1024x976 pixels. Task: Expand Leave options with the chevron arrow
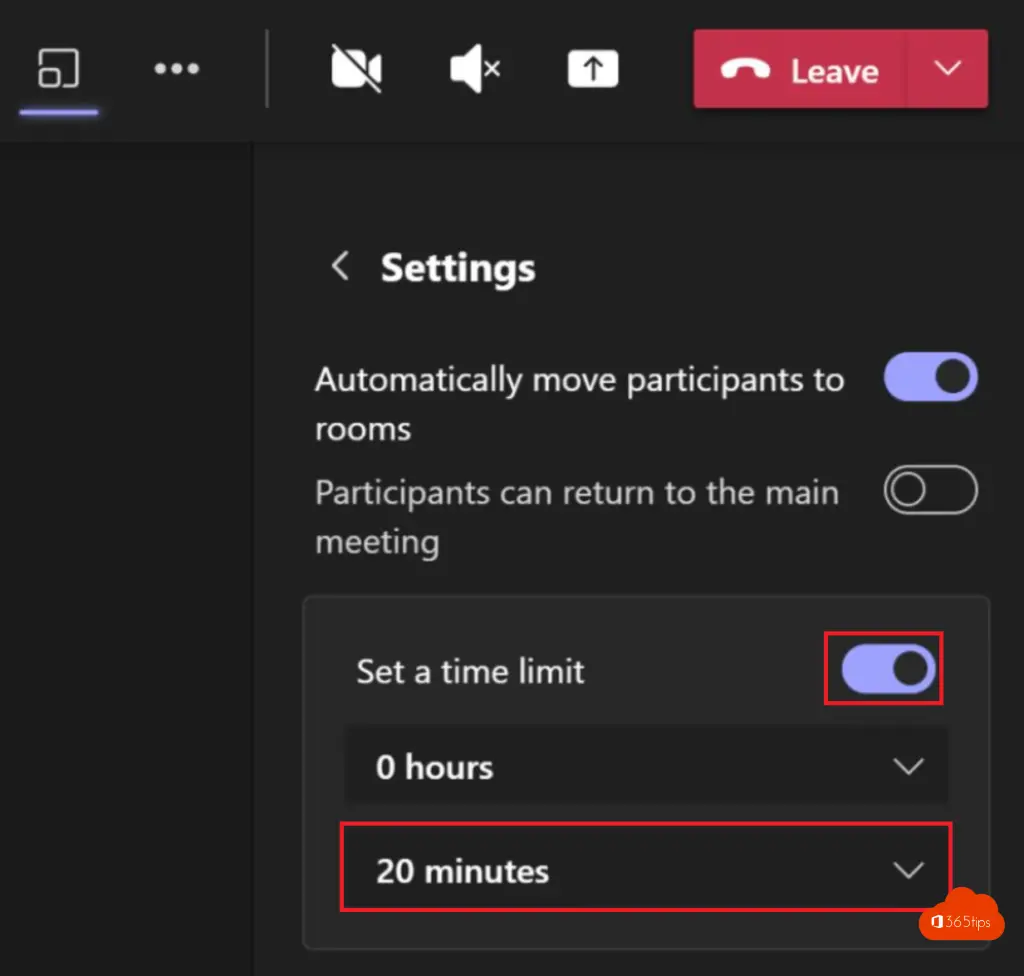point(947,69)
